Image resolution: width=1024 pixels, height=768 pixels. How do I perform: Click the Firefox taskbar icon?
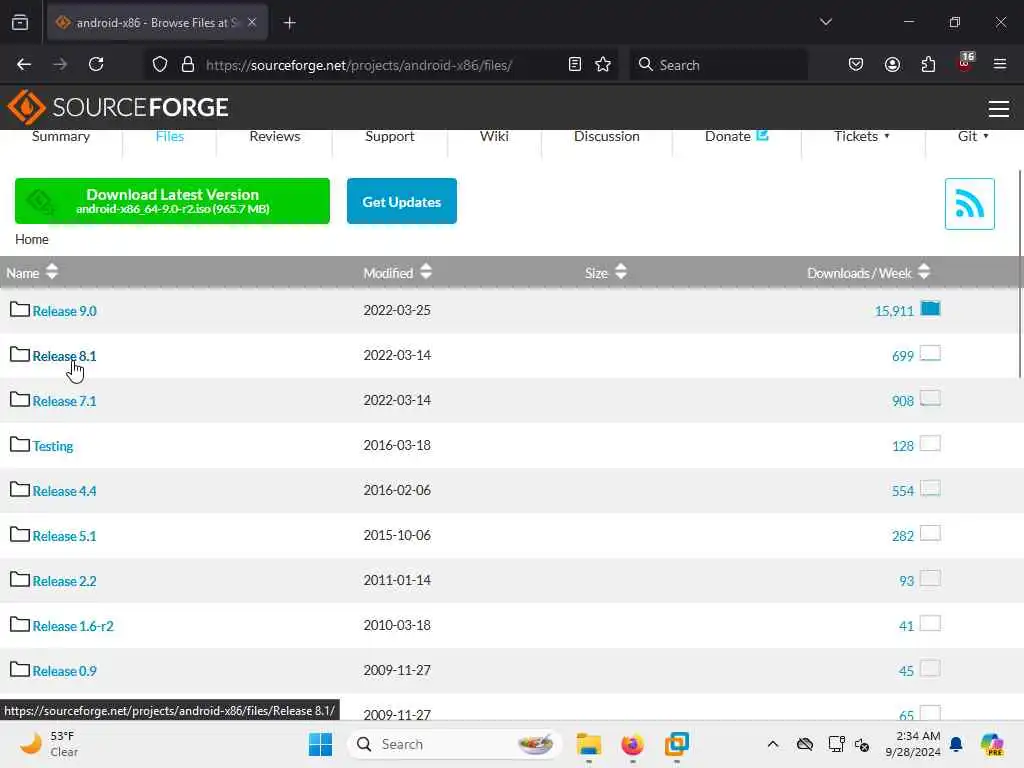(x=632, y=744)
